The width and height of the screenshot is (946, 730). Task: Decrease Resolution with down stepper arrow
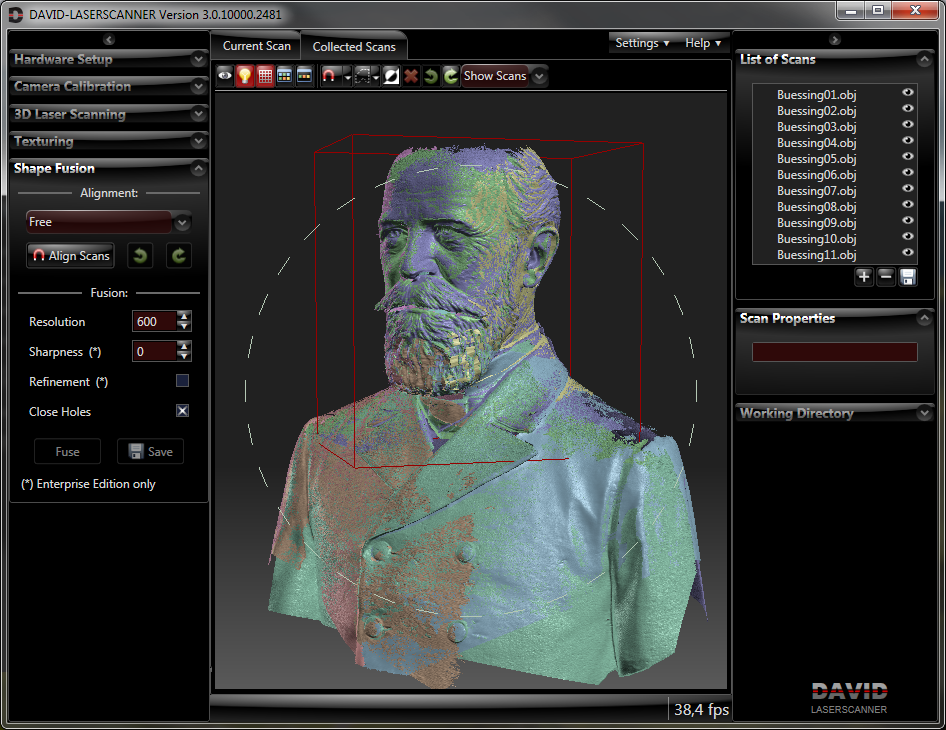point(184,326)
